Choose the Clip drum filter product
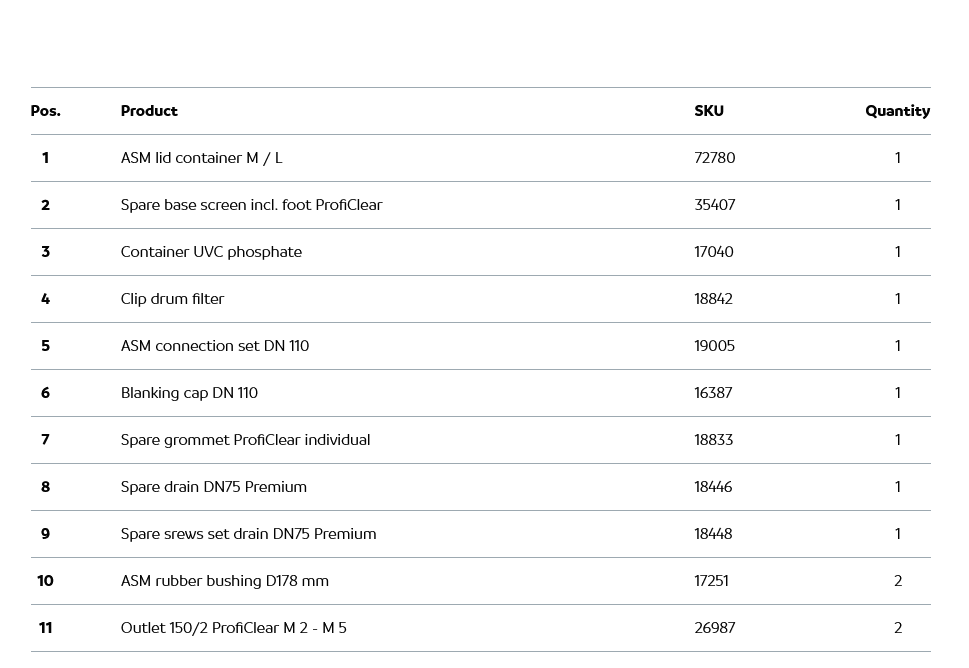The image size is (969, 668). click(172, 299)
